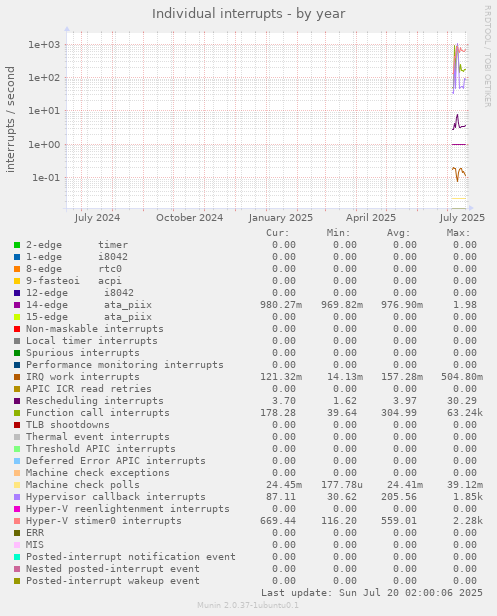Click the salmon Hyper-V stimer0 interrupts swatch
Image resolution: width=497 pixels, height=616 pixels.
click(x=17, y=521)
